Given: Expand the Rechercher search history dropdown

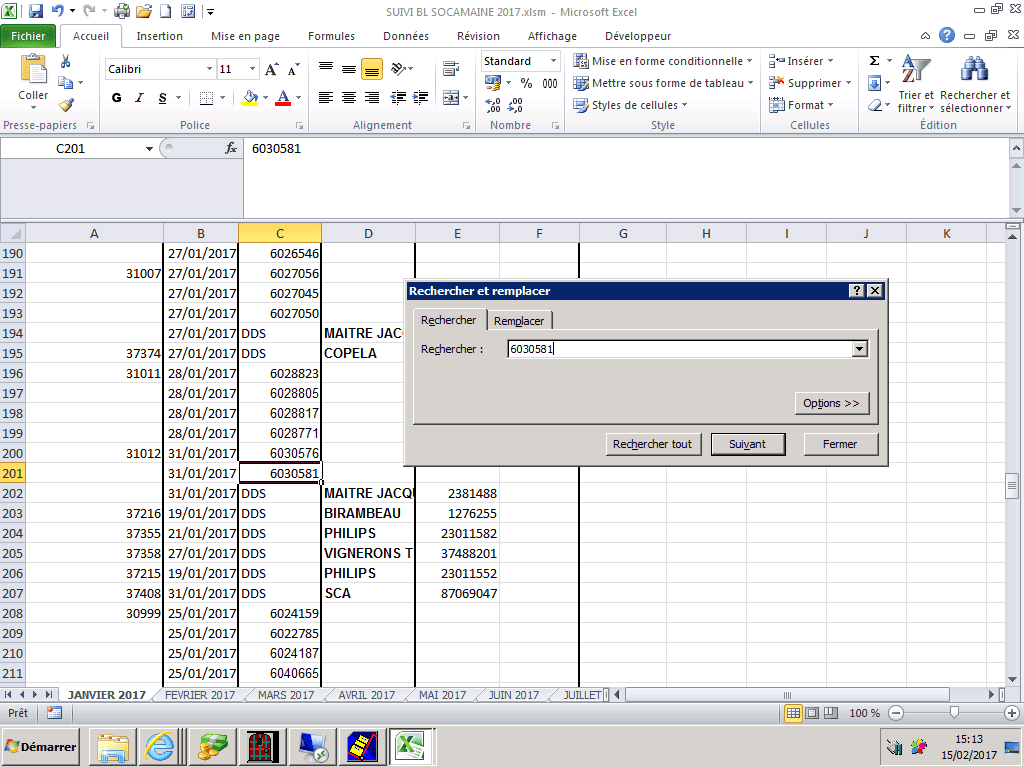Looking at the screenshot, I should point(859,349).
